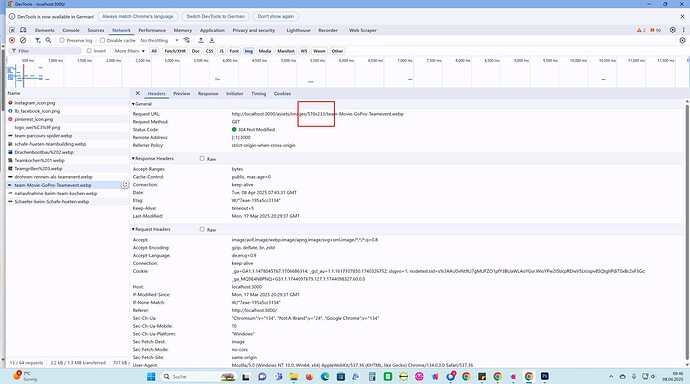Show hidden system tray icons
This screenshot has width=690, height=384.
click(611, 377)
